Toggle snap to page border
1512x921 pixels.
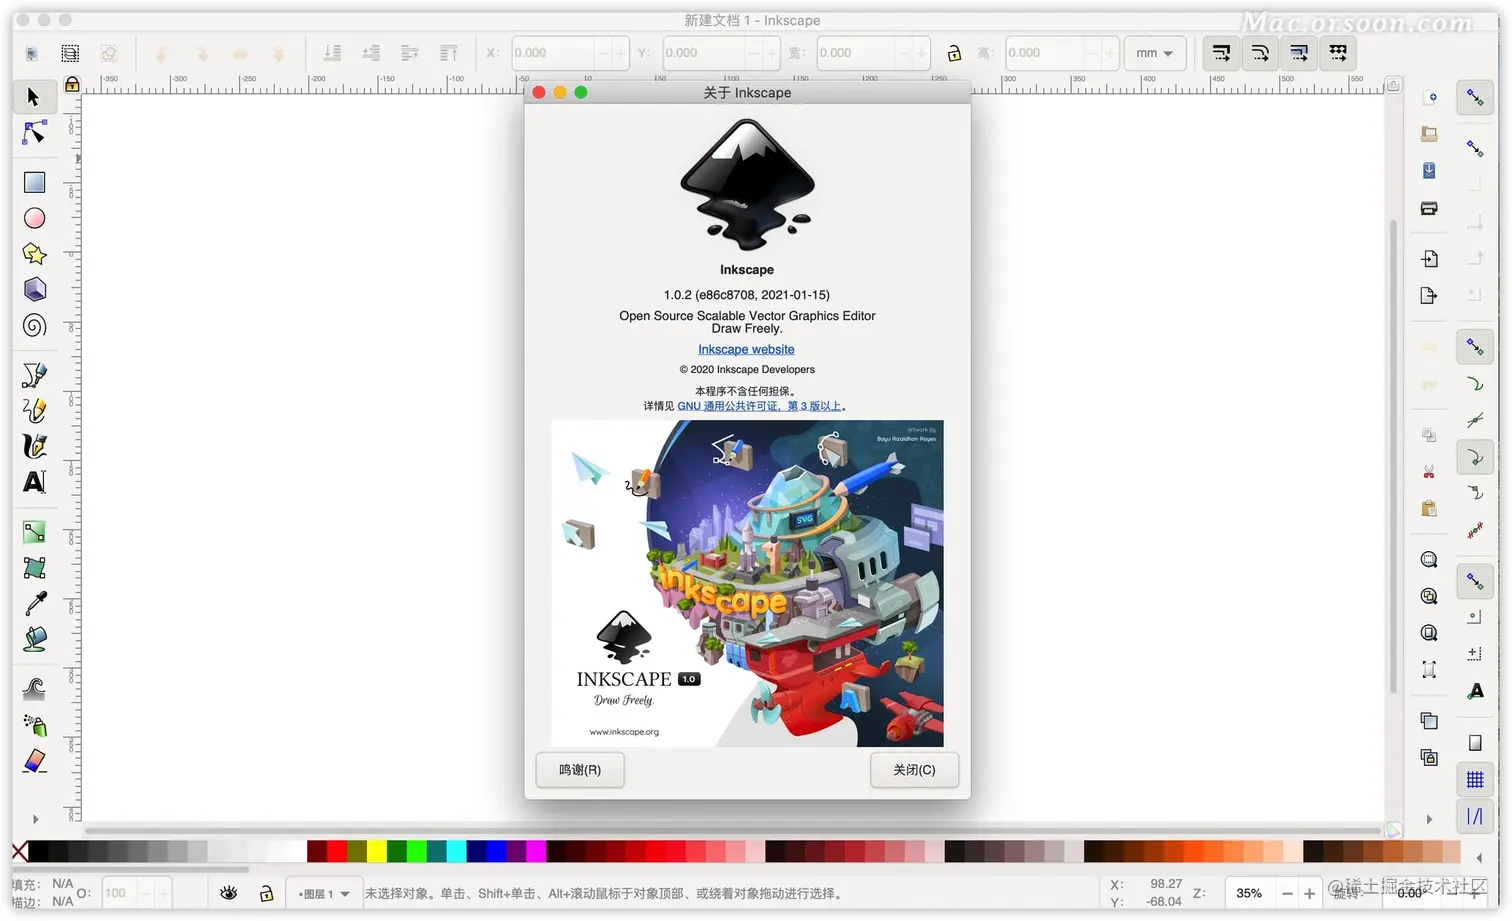1475,742
